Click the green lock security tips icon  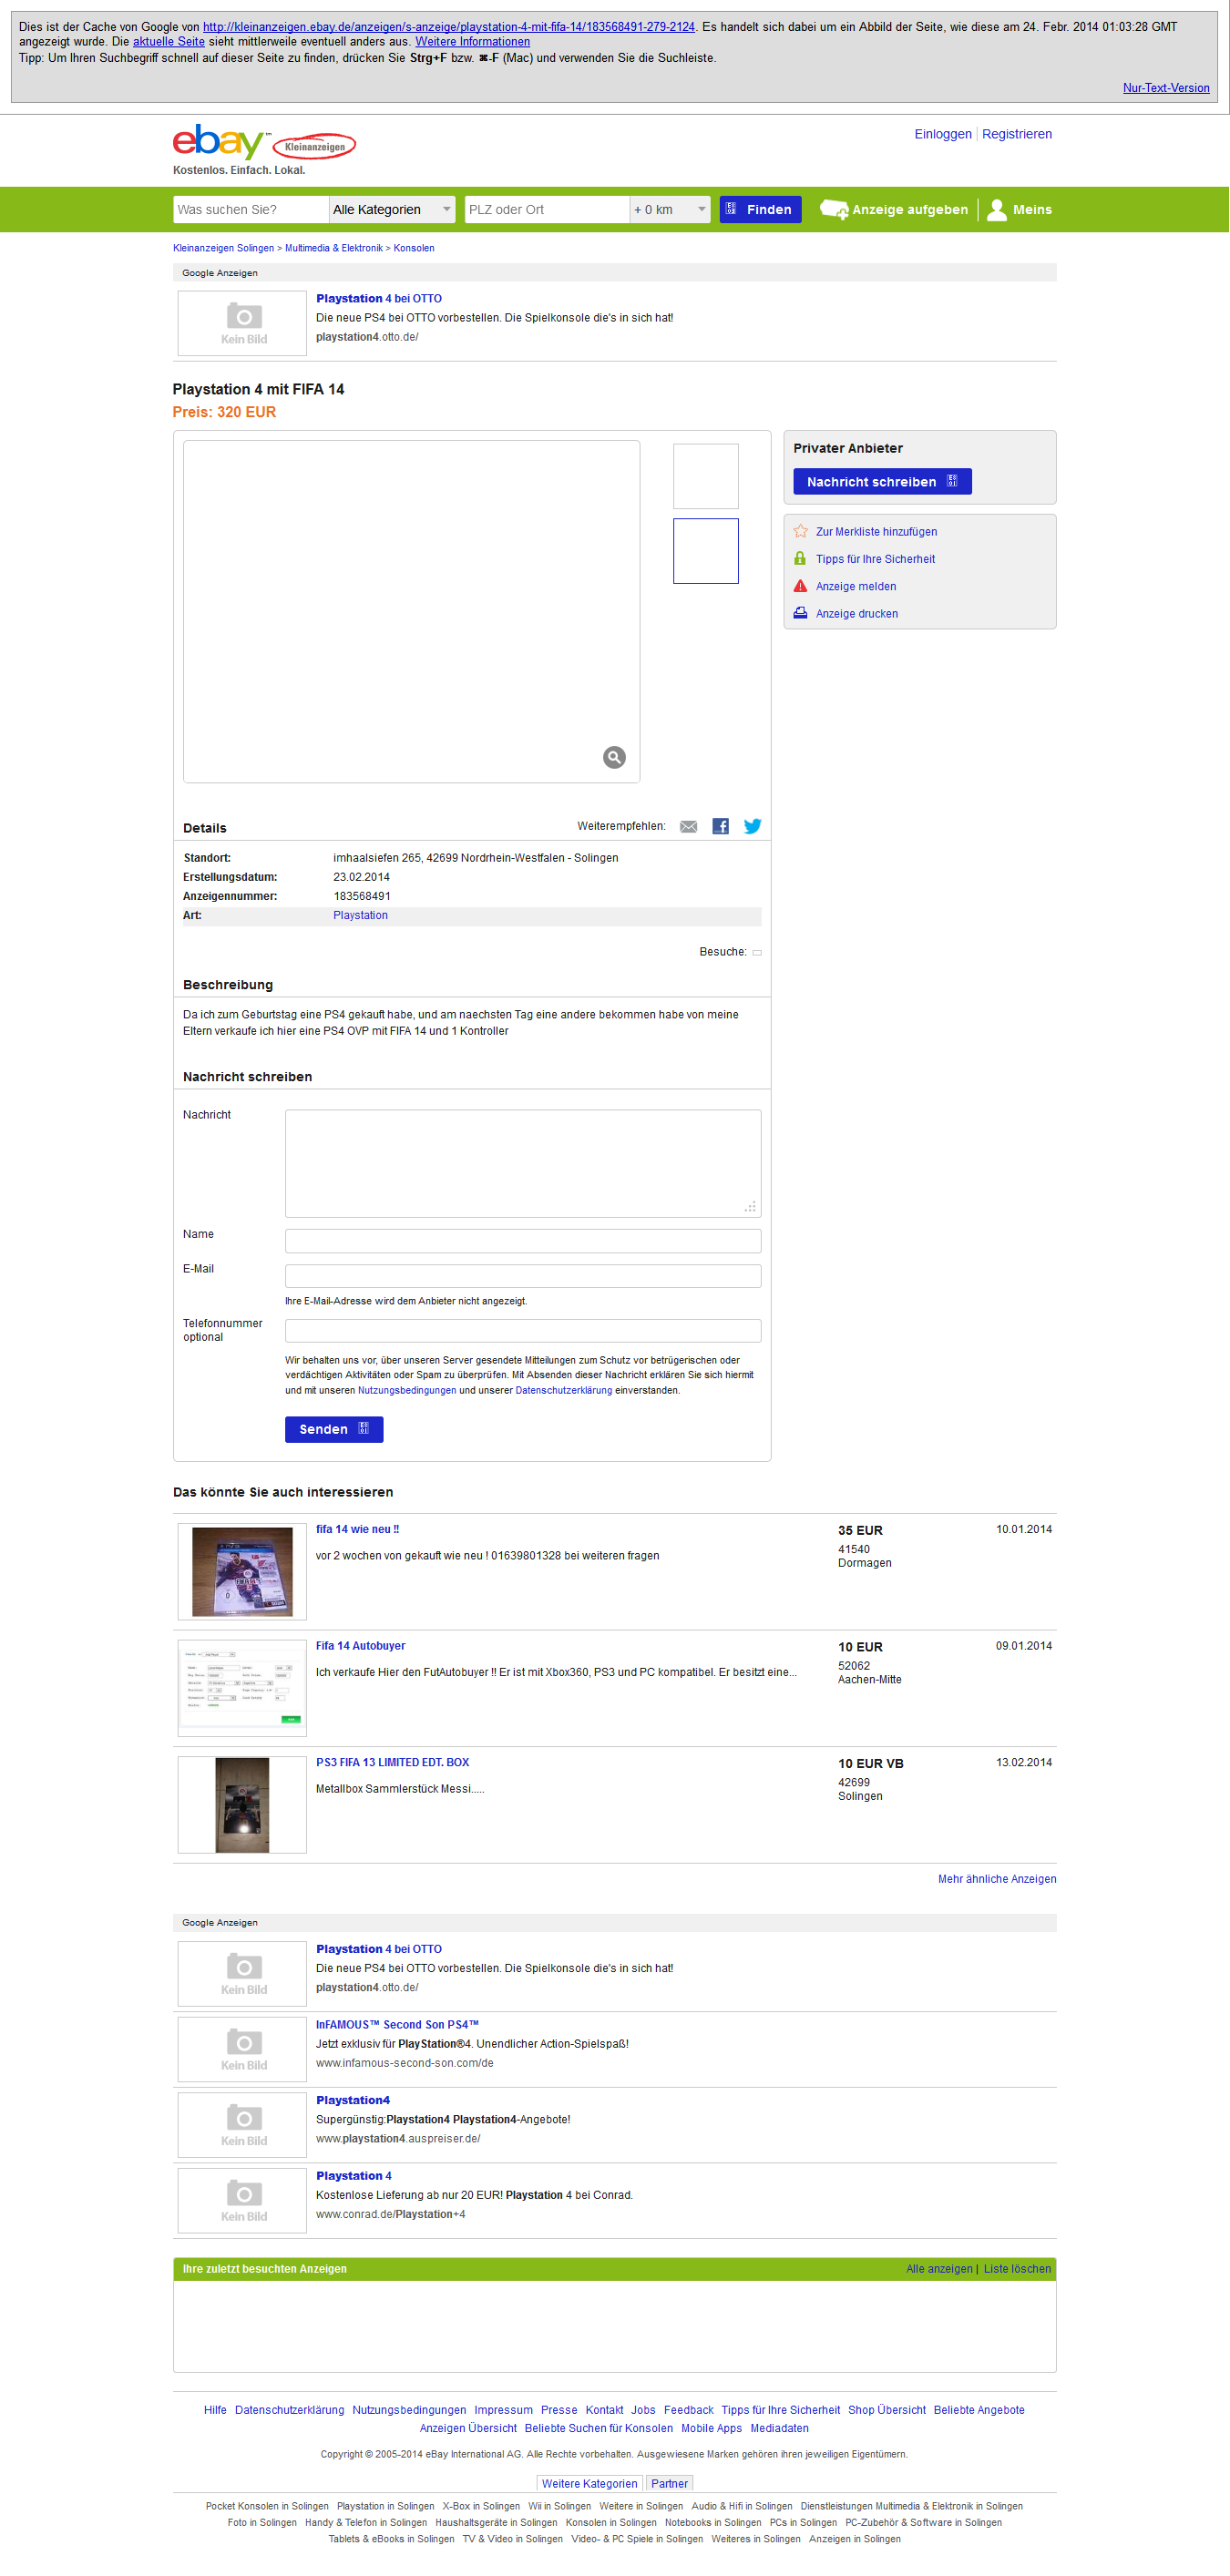800,558
